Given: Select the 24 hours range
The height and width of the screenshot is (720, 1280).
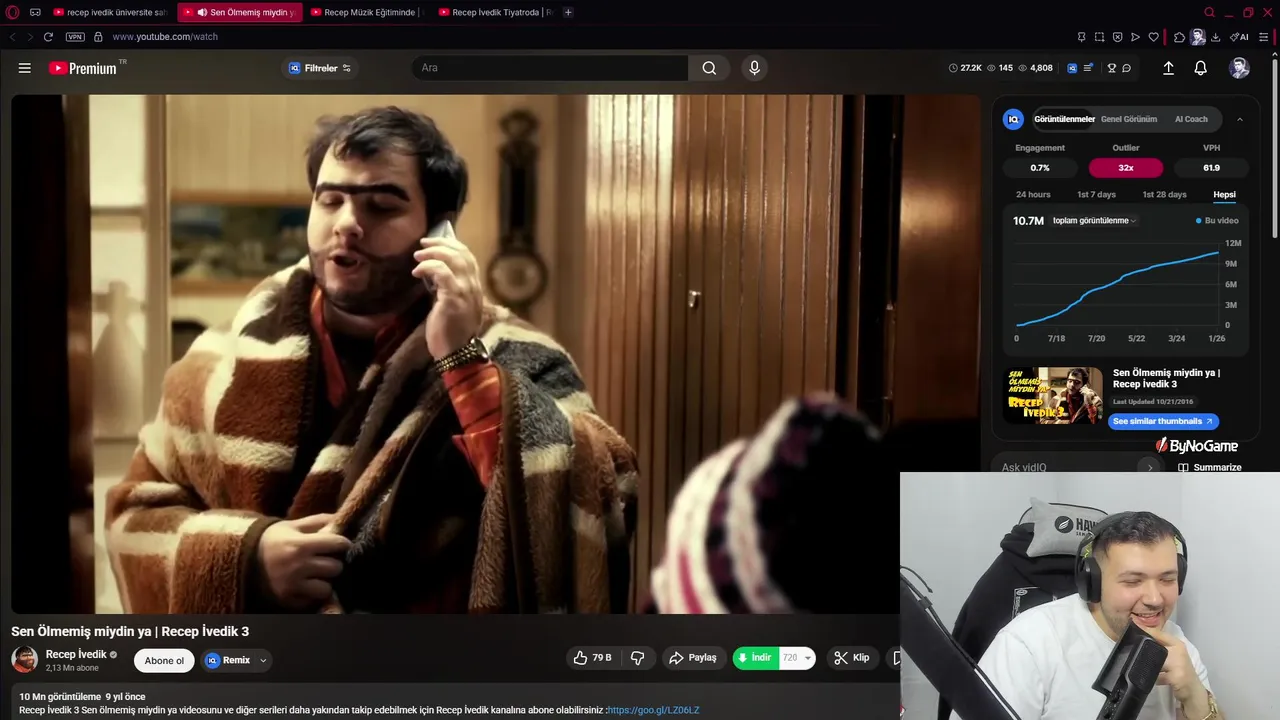Looking at the screenshot, I should [1033, 194].
